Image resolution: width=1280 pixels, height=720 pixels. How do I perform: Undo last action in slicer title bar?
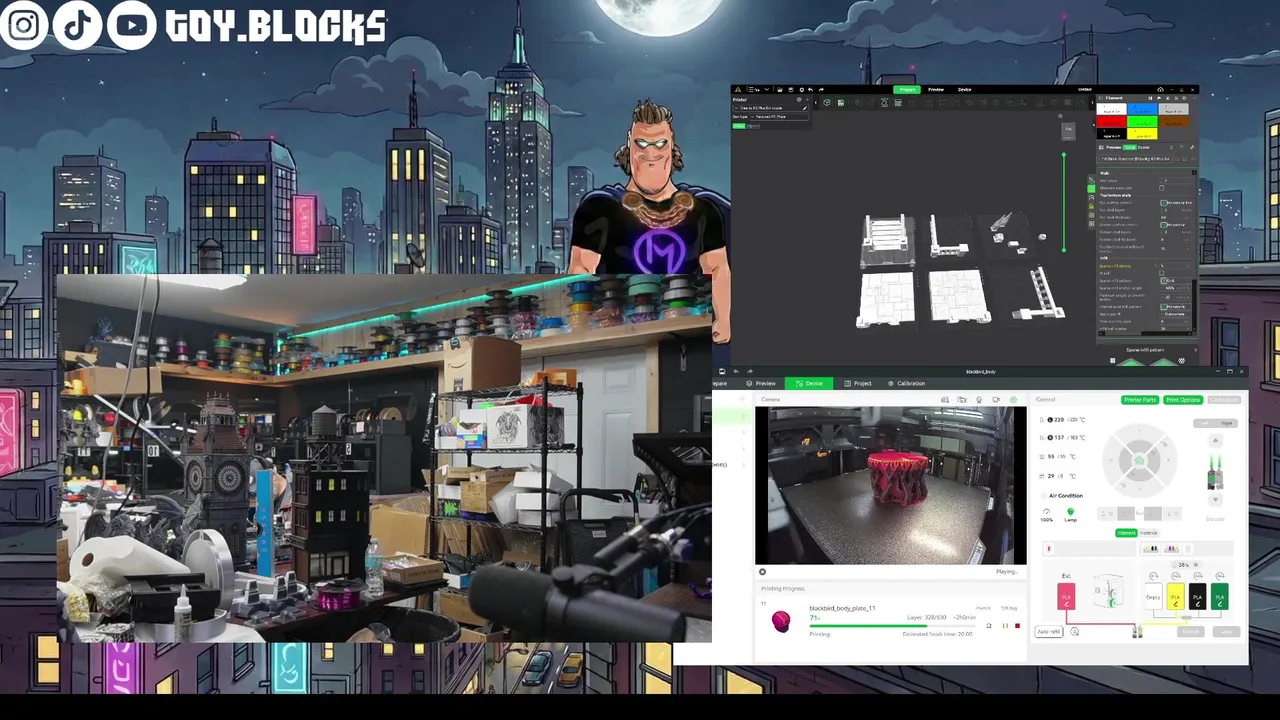810,90
